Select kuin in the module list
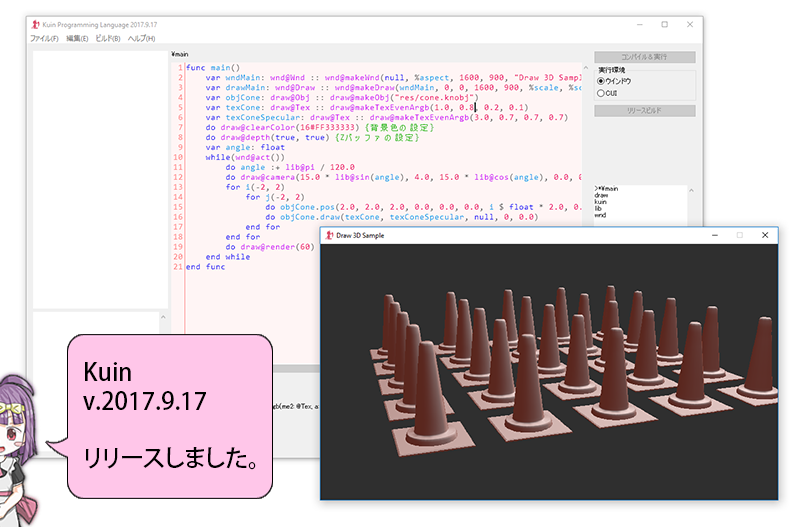This screenshot has height=527, width=800. click(x=601, y=202)
